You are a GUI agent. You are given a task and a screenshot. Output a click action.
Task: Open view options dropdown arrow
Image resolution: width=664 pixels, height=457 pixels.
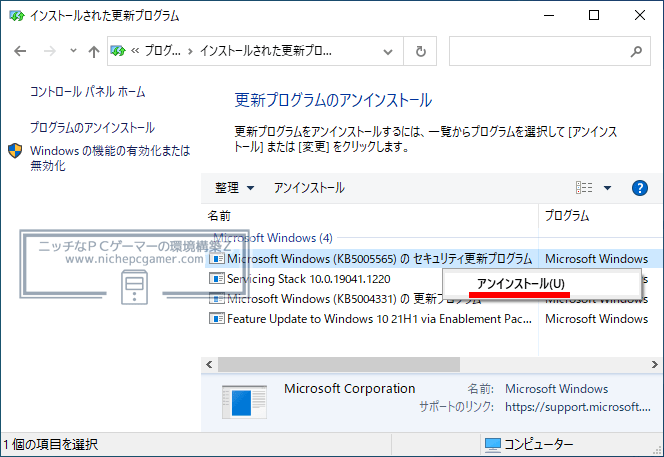tap(607, 188)
